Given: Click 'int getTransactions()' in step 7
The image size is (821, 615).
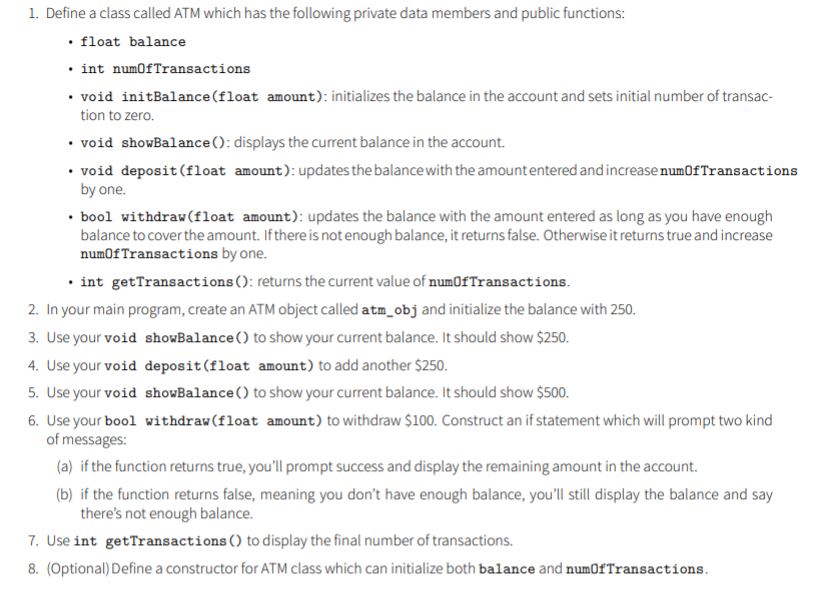Looking at the screenshot, I should click(158, 541).
